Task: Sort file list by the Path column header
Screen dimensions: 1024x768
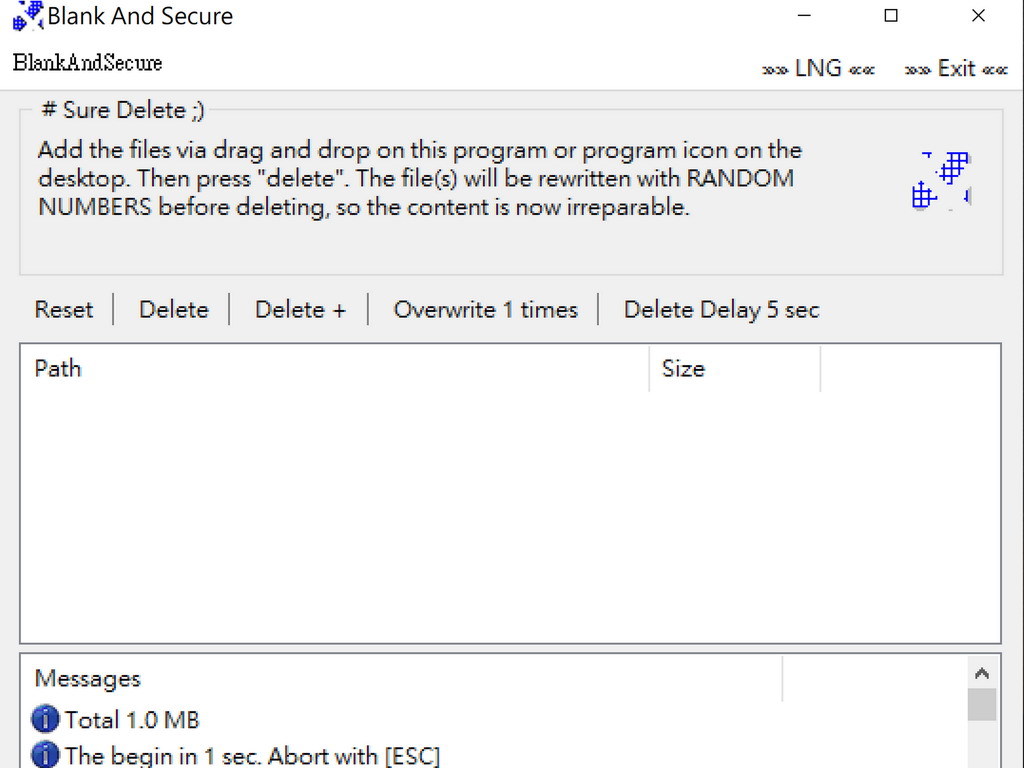Action: tap(335, 369)
